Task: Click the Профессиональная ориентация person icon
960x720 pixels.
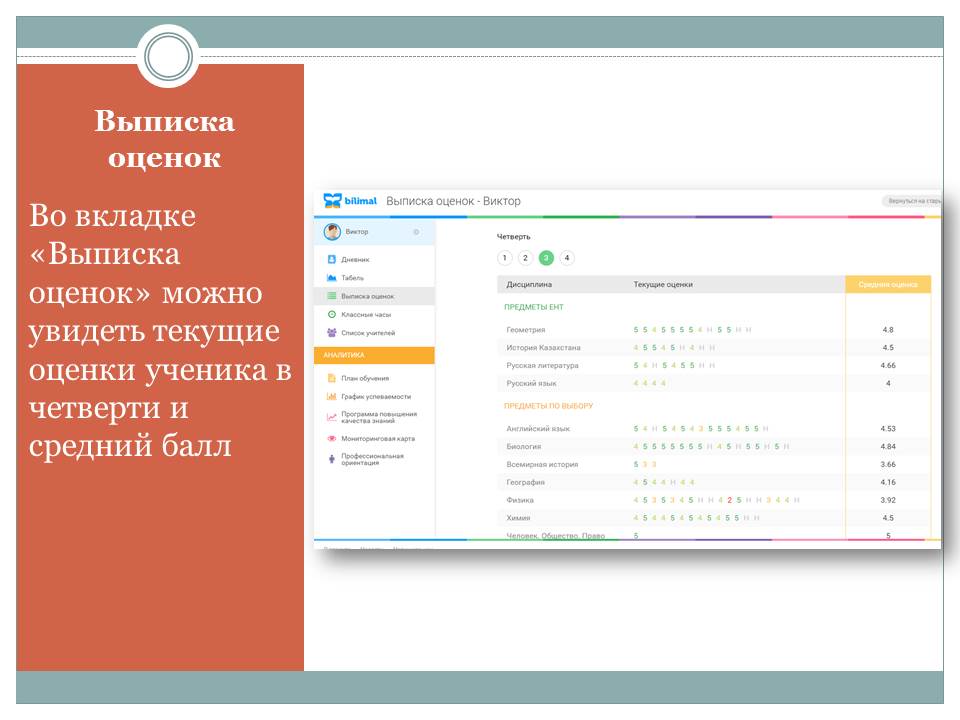Action: 332,459
